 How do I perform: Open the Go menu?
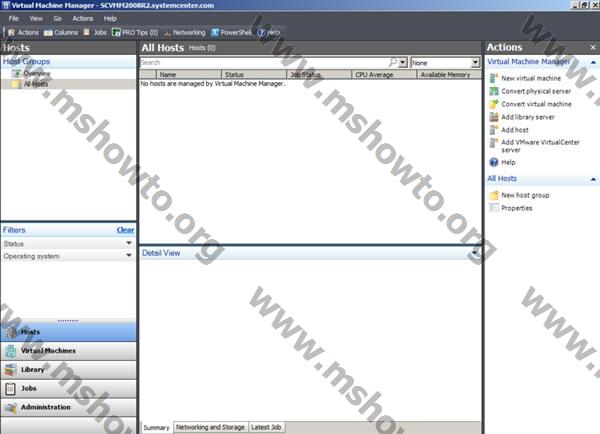(57, 18)
